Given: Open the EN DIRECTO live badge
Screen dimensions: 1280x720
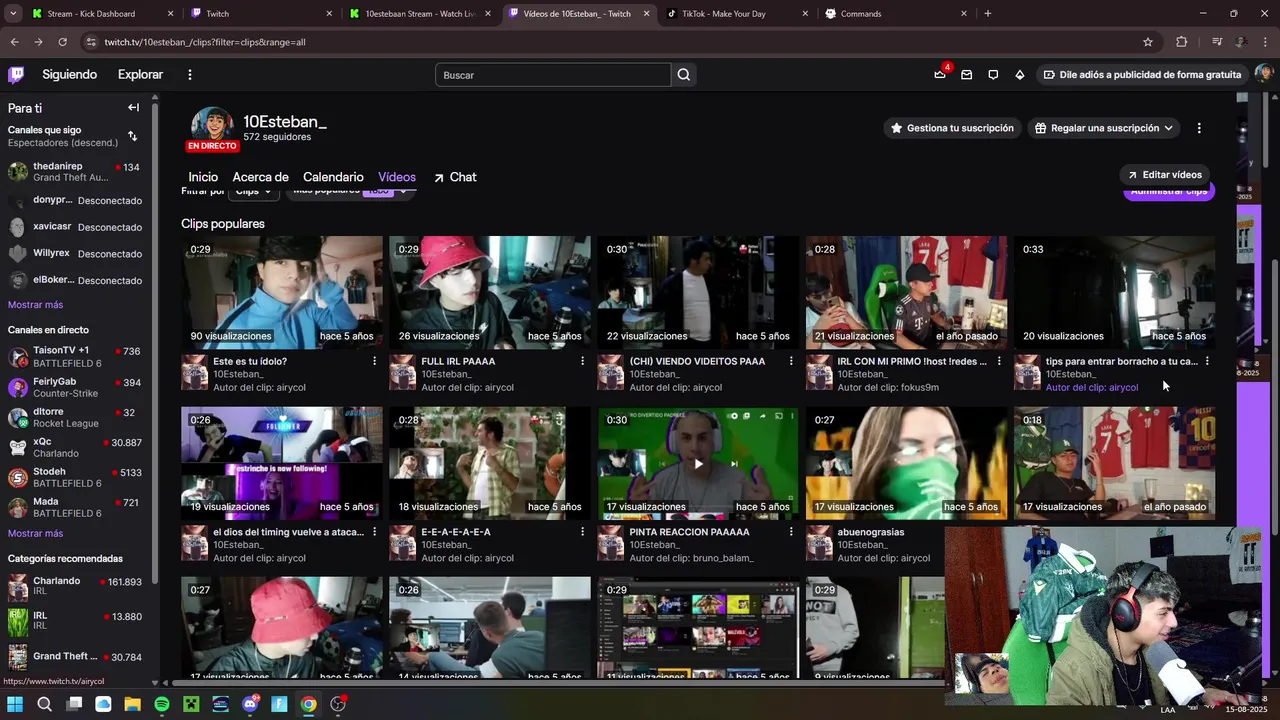Looking at the screenshot, I should [212, 146].
